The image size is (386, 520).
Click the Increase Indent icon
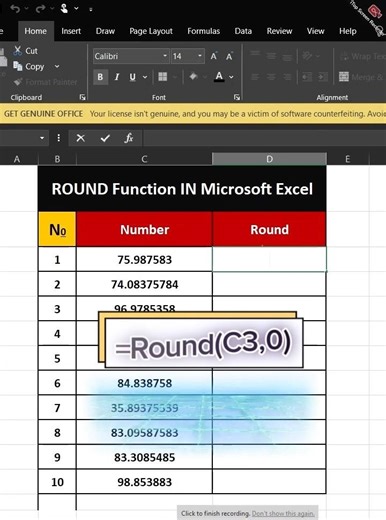tap(323, 77)
